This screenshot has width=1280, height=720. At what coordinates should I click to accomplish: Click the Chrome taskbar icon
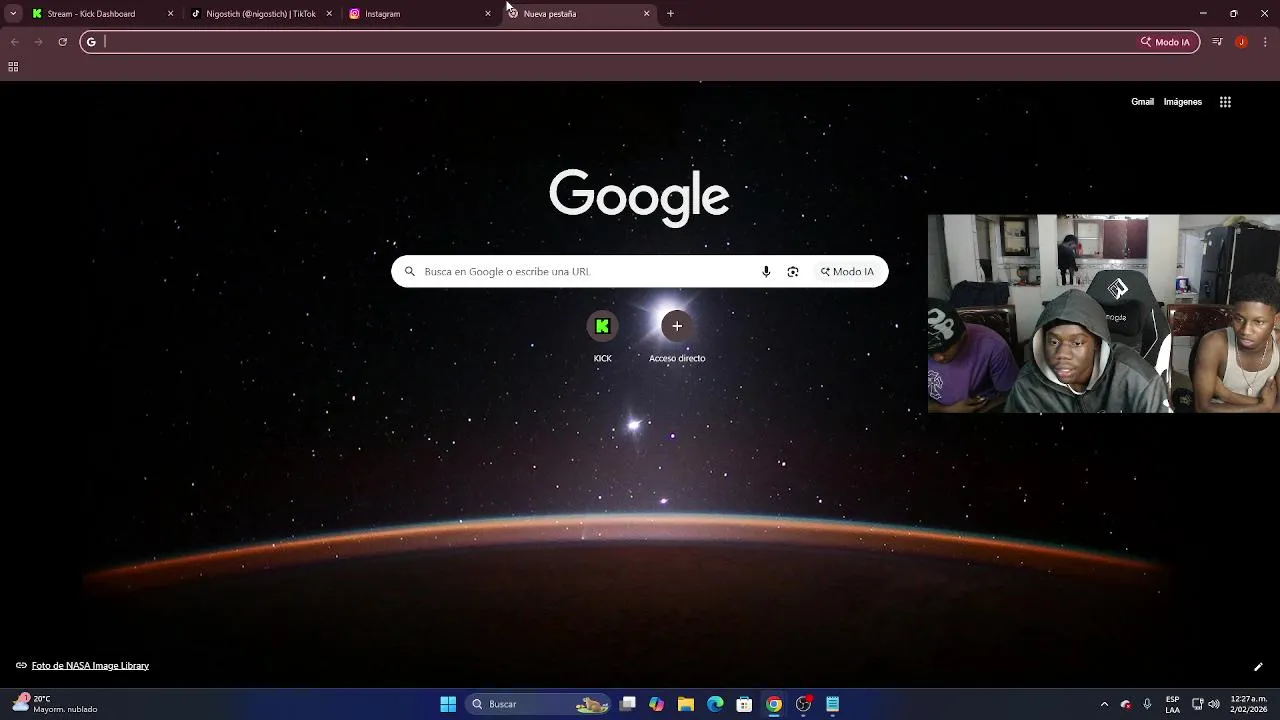click(774, 704)
